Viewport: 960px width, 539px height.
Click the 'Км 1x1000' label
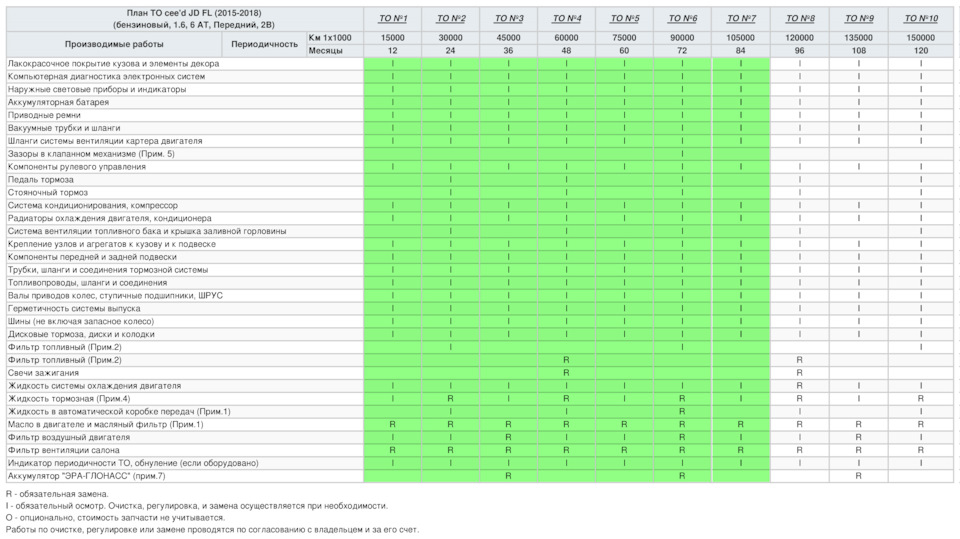[x=330, y=37]
